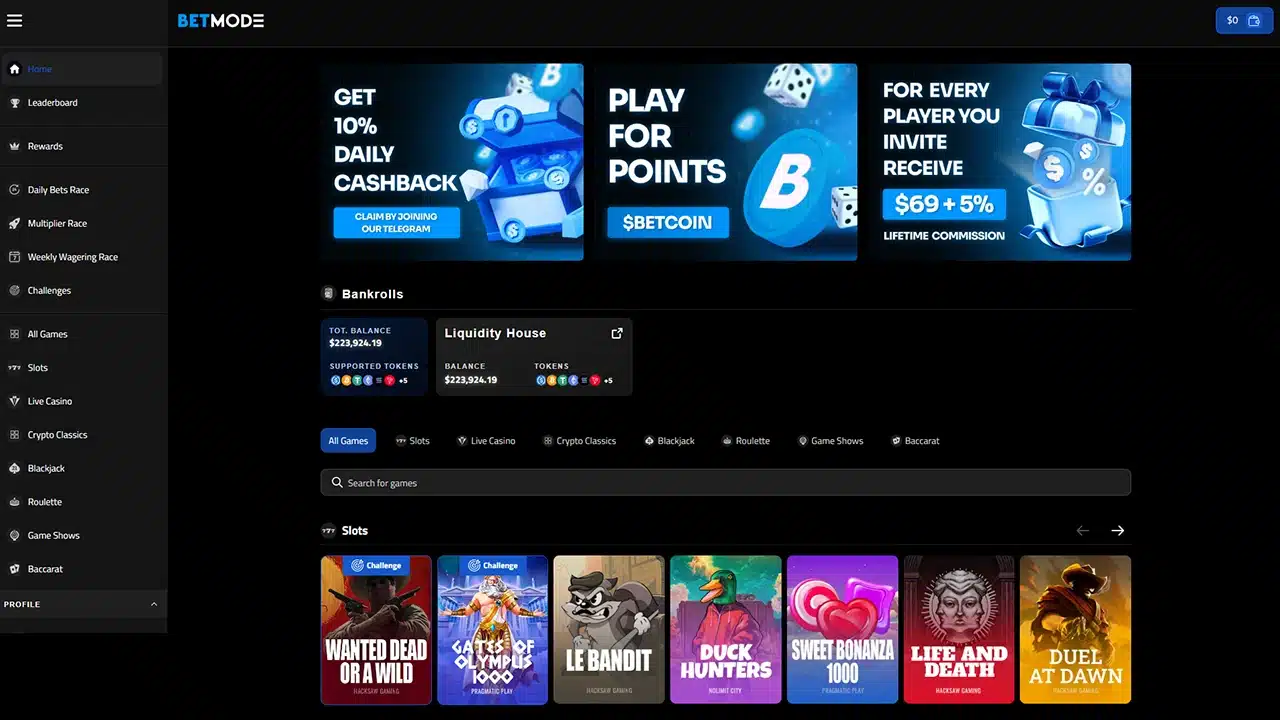
Task: Click Challenge badge on Wanted Dead card
Action: pyautogui.click(x=376, y=565)
